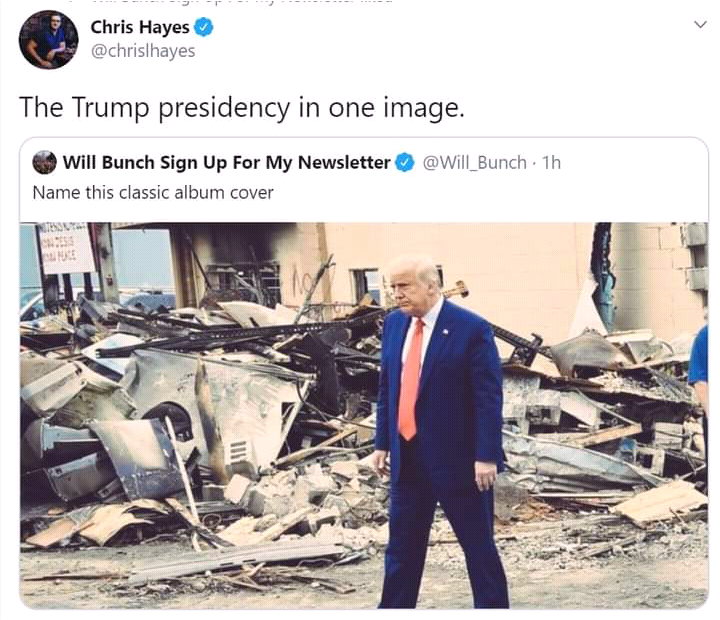The image size is (720, 620).
Task: Visit the @chrislhayes handle
Action: coord(143,51)
